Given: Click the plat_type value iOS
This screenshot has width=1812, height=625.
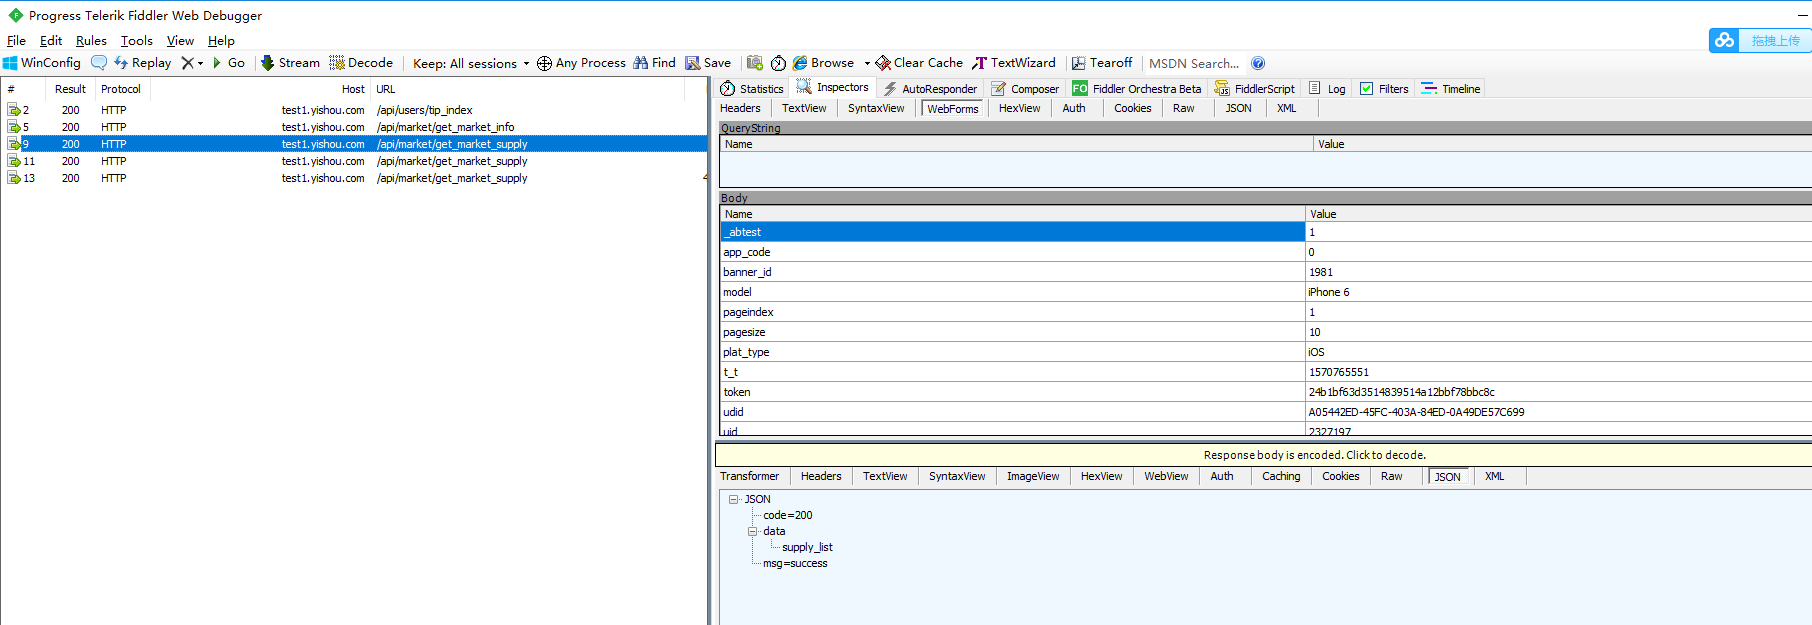Looking at the screenshot, I should (x=1316, y=352).
